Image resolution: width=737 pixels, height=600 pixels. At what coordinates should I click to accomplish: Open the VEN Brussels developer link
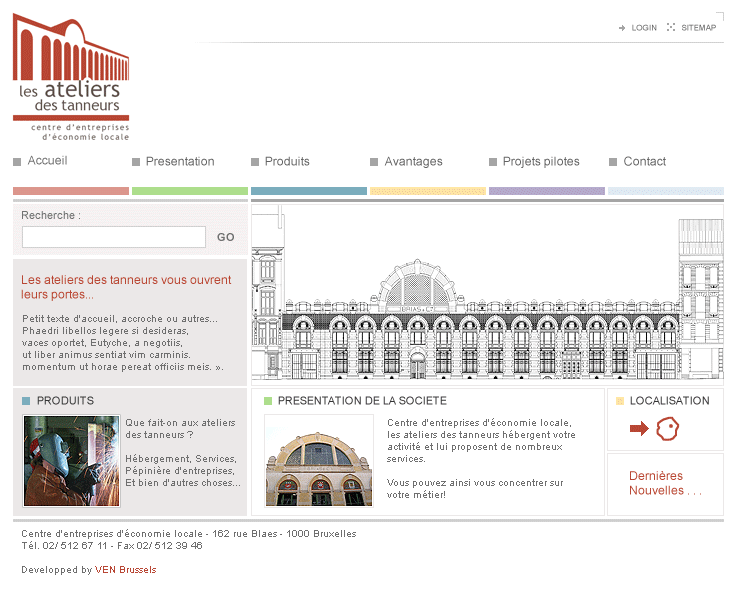tap(125, 570)
